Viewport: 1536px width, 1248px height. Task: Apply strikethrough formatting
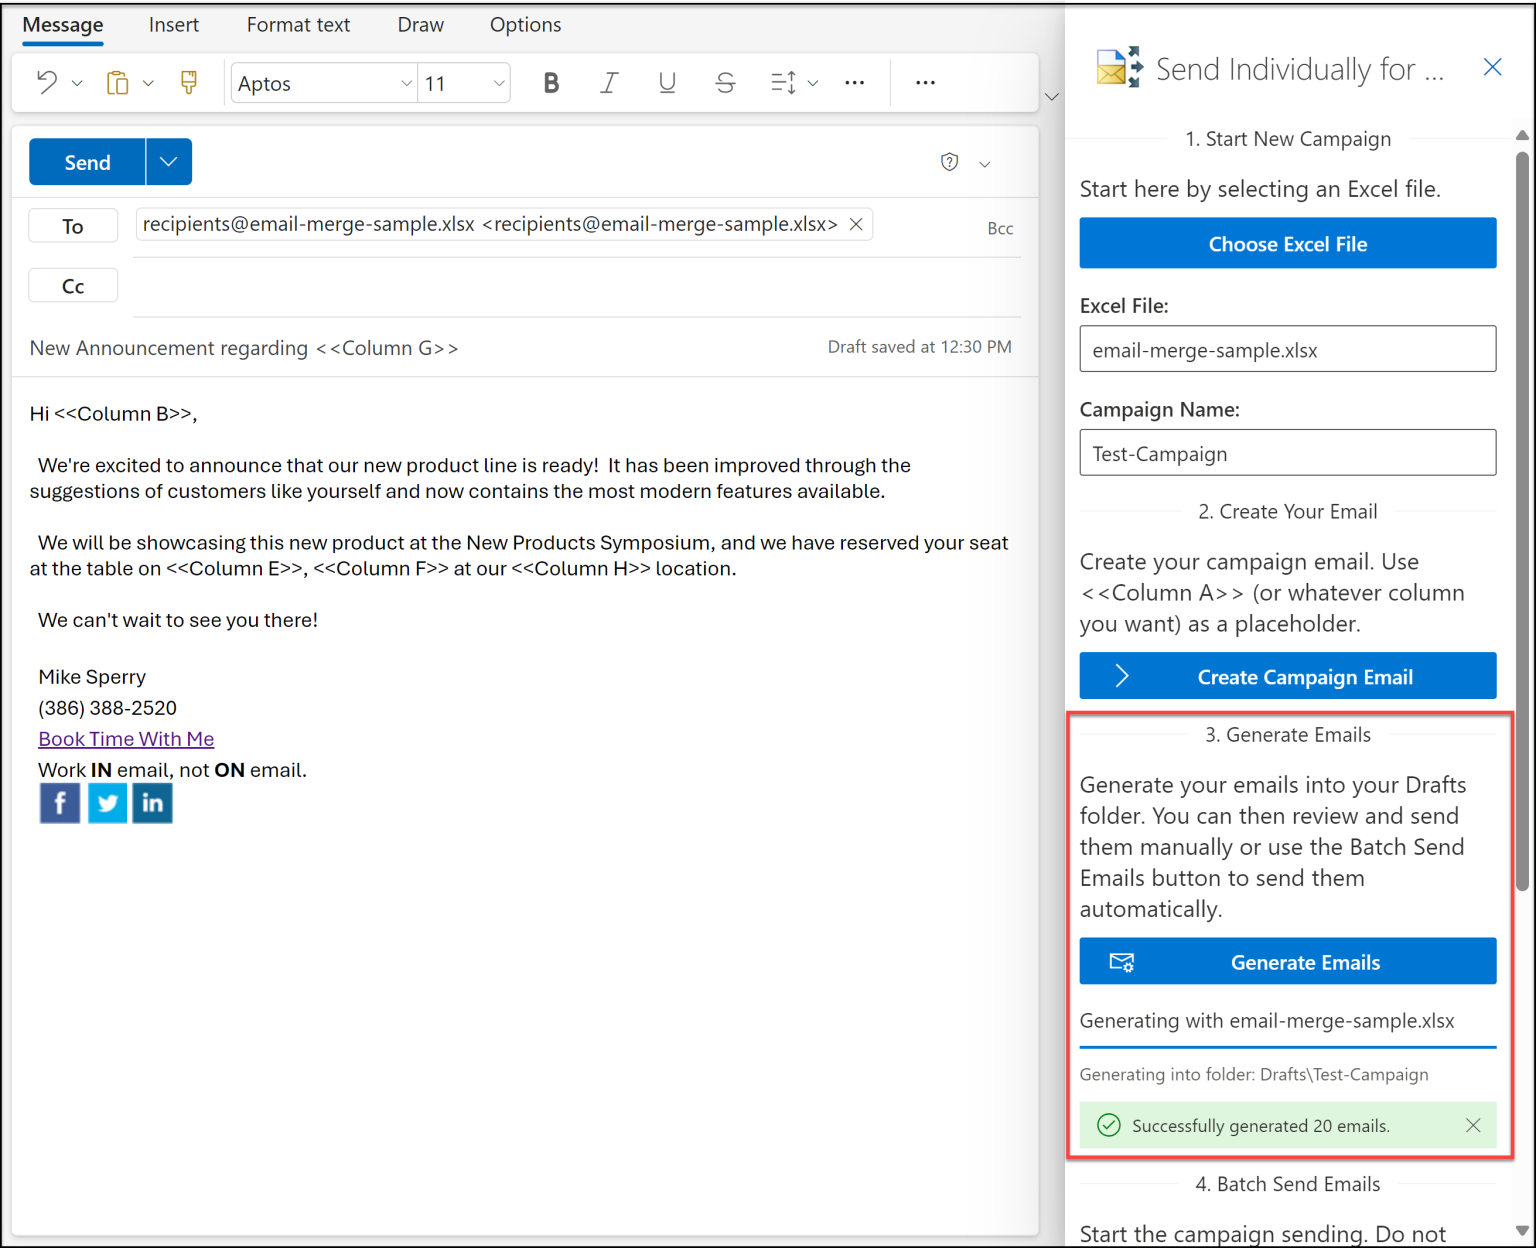[x=725, y=82]
